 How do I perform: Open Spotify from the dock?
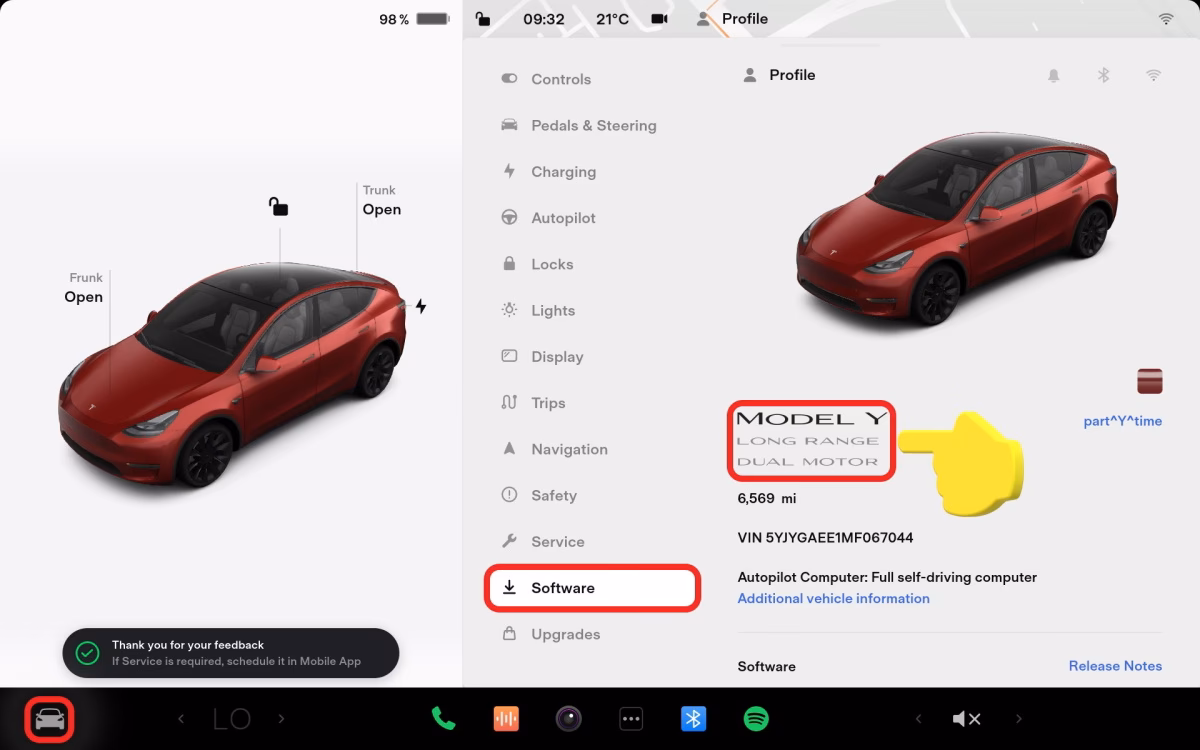coord(756,718)
